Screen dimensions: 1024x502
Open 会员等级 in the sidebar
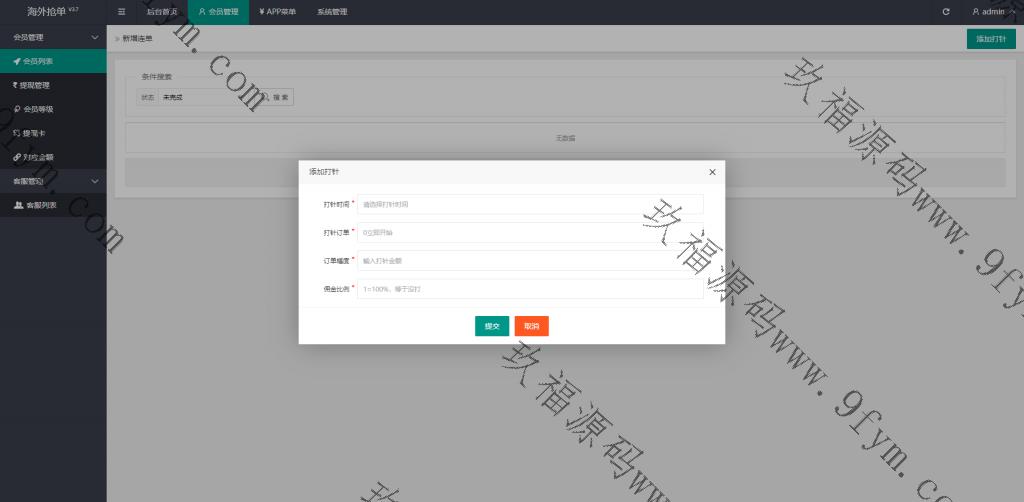pos(53,109)
